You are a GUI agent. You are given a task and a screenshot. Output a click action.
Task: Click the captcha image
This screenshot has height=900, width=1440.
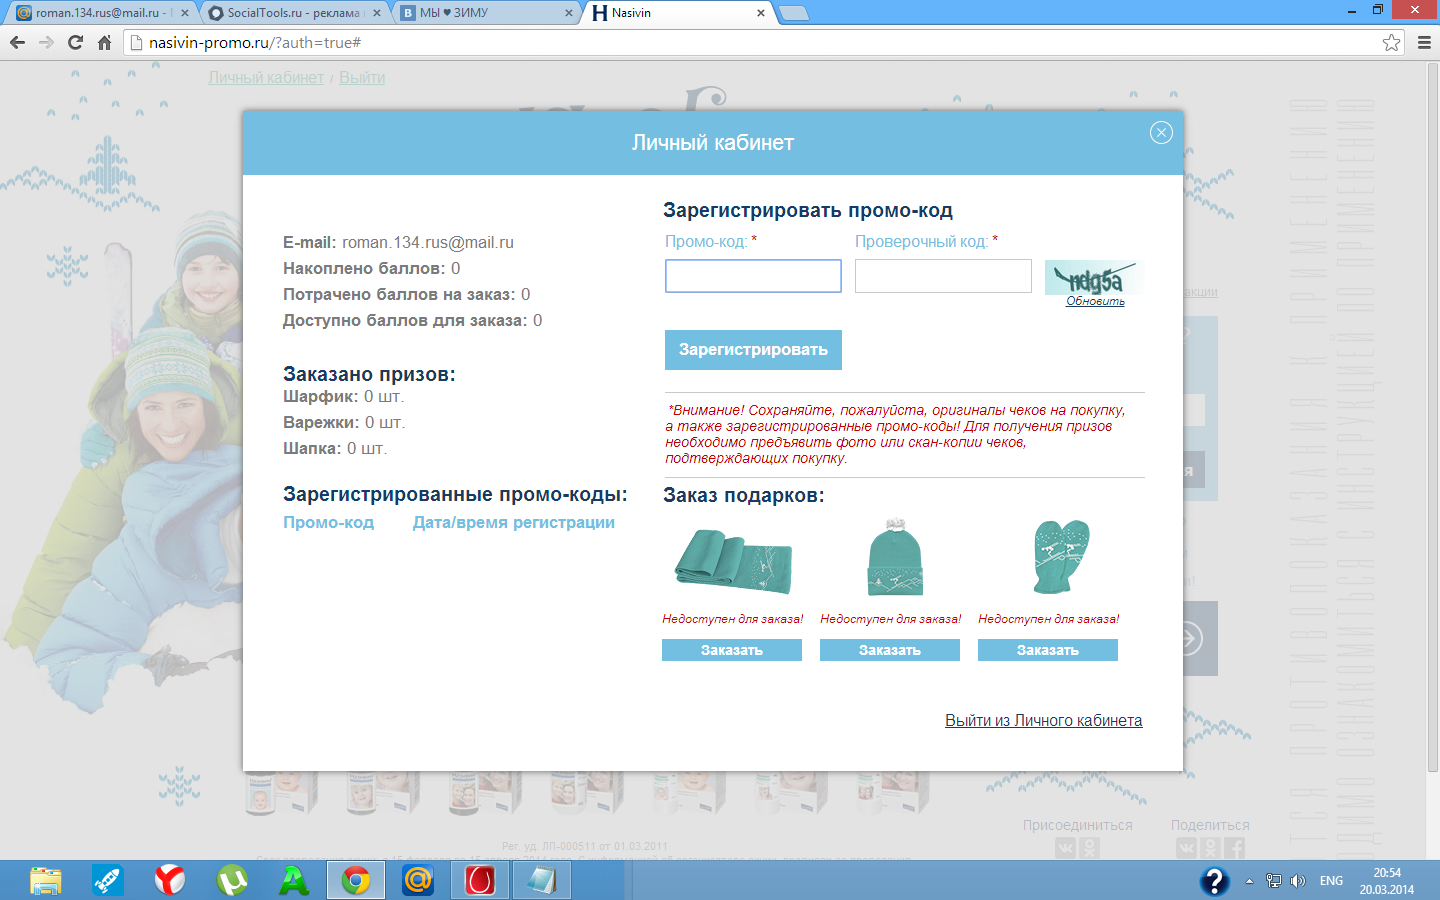[x=1094, y=277]
